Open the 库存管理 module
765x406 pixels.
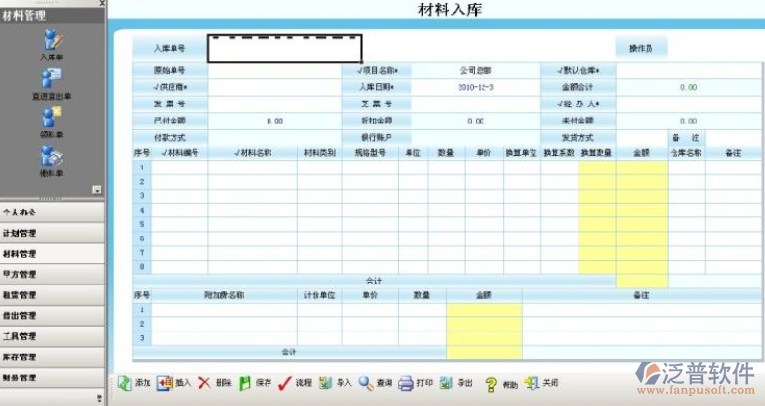tap(52, 357)
